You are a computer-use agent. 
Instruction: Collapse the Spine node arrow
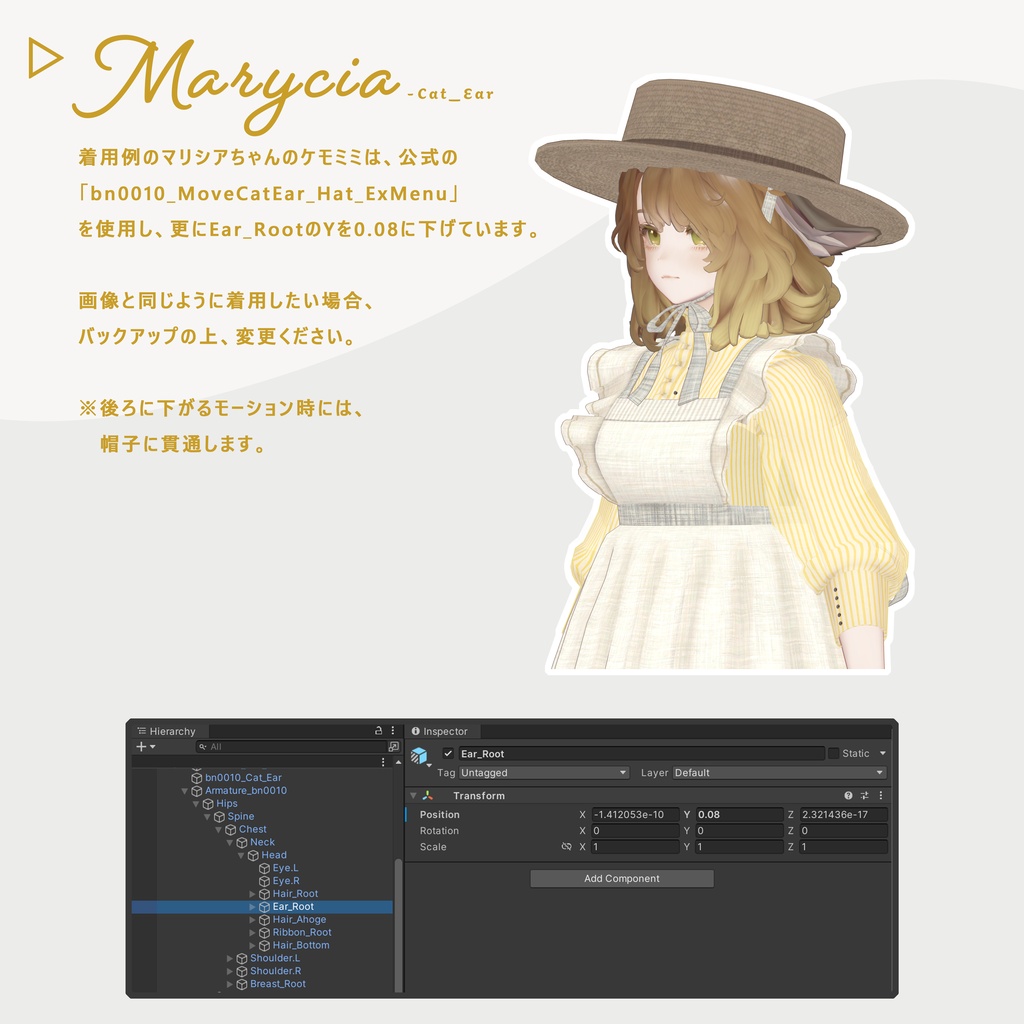207,817
